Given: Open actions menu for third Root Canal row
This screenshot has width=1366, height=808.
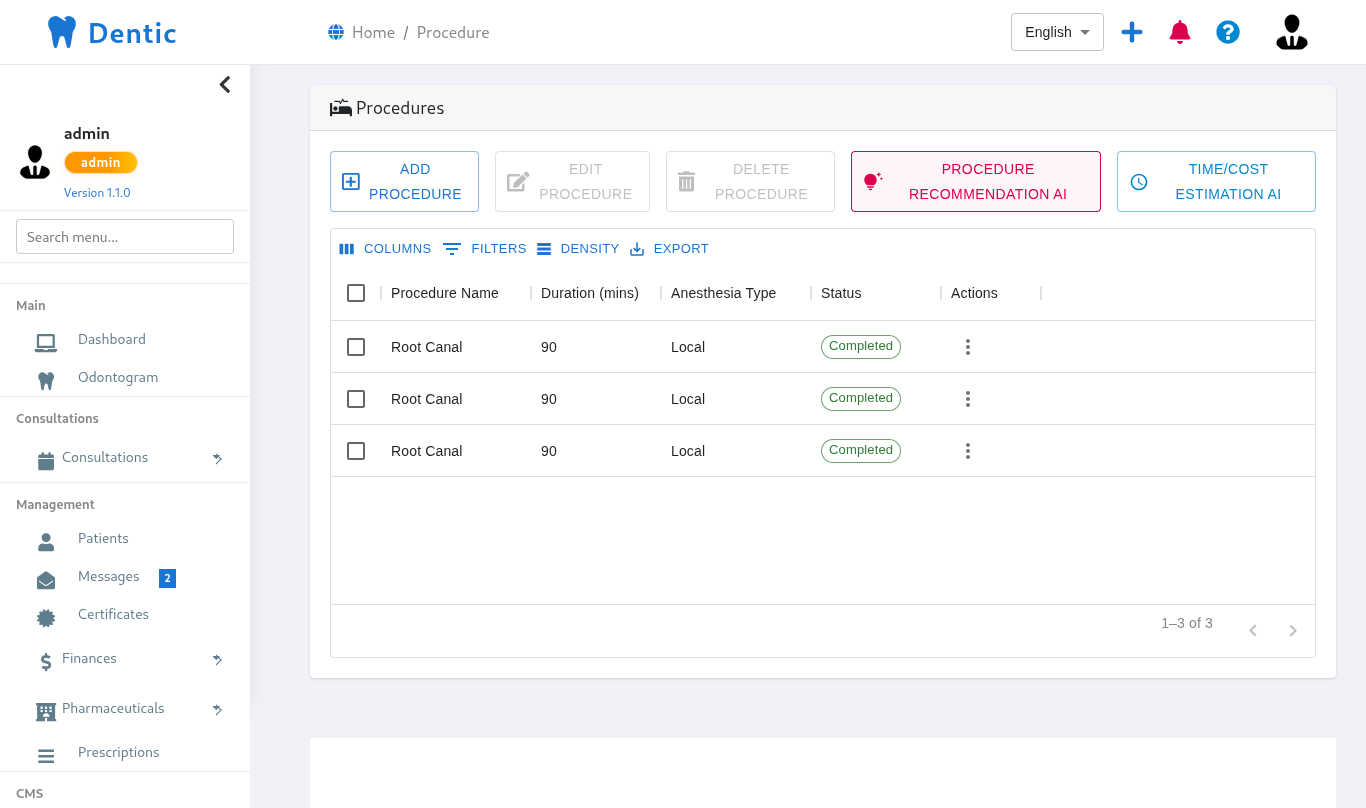Looking at the screenshot, I should coord(967,451).
